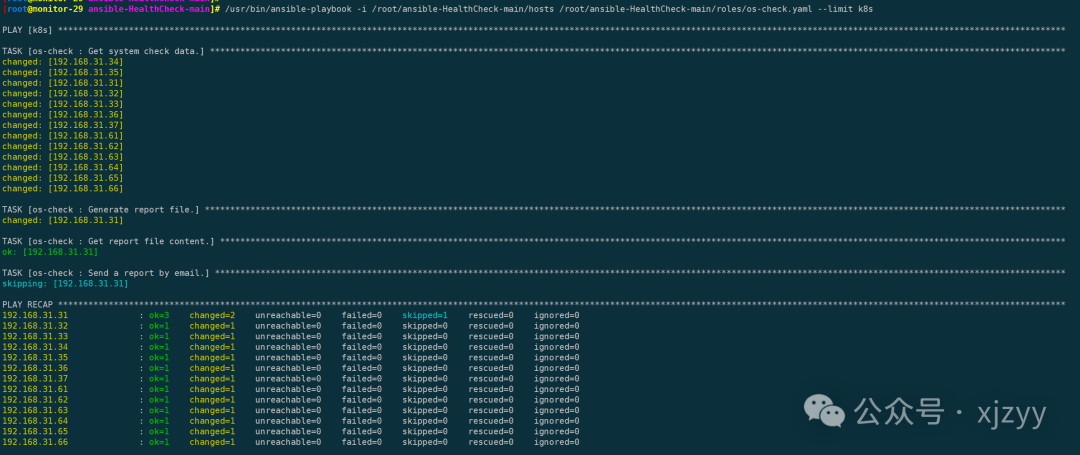Click the 'changed: [192.168.31.61]' output line
The width and height of the screenshot is (1080, 455).
click(63, 136)
